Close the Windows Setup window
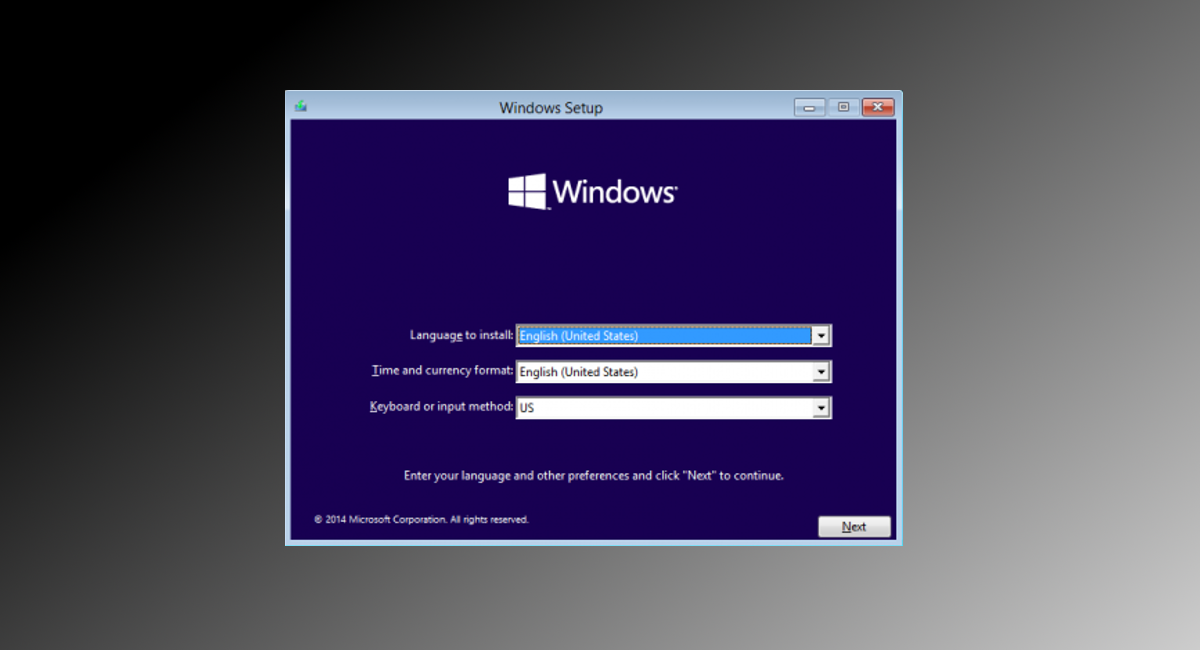 pyautogui.click(x=878, y=107)
